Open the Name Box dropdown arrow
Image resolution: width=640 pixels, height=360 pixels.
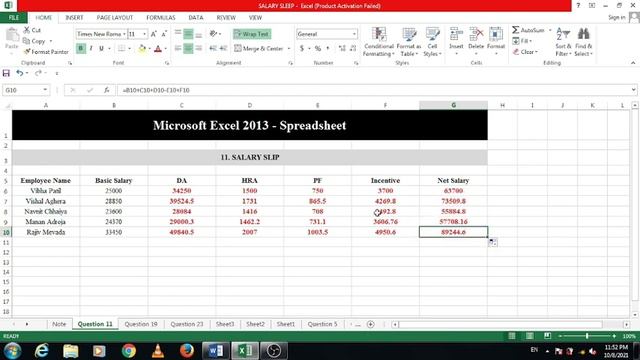45,90
